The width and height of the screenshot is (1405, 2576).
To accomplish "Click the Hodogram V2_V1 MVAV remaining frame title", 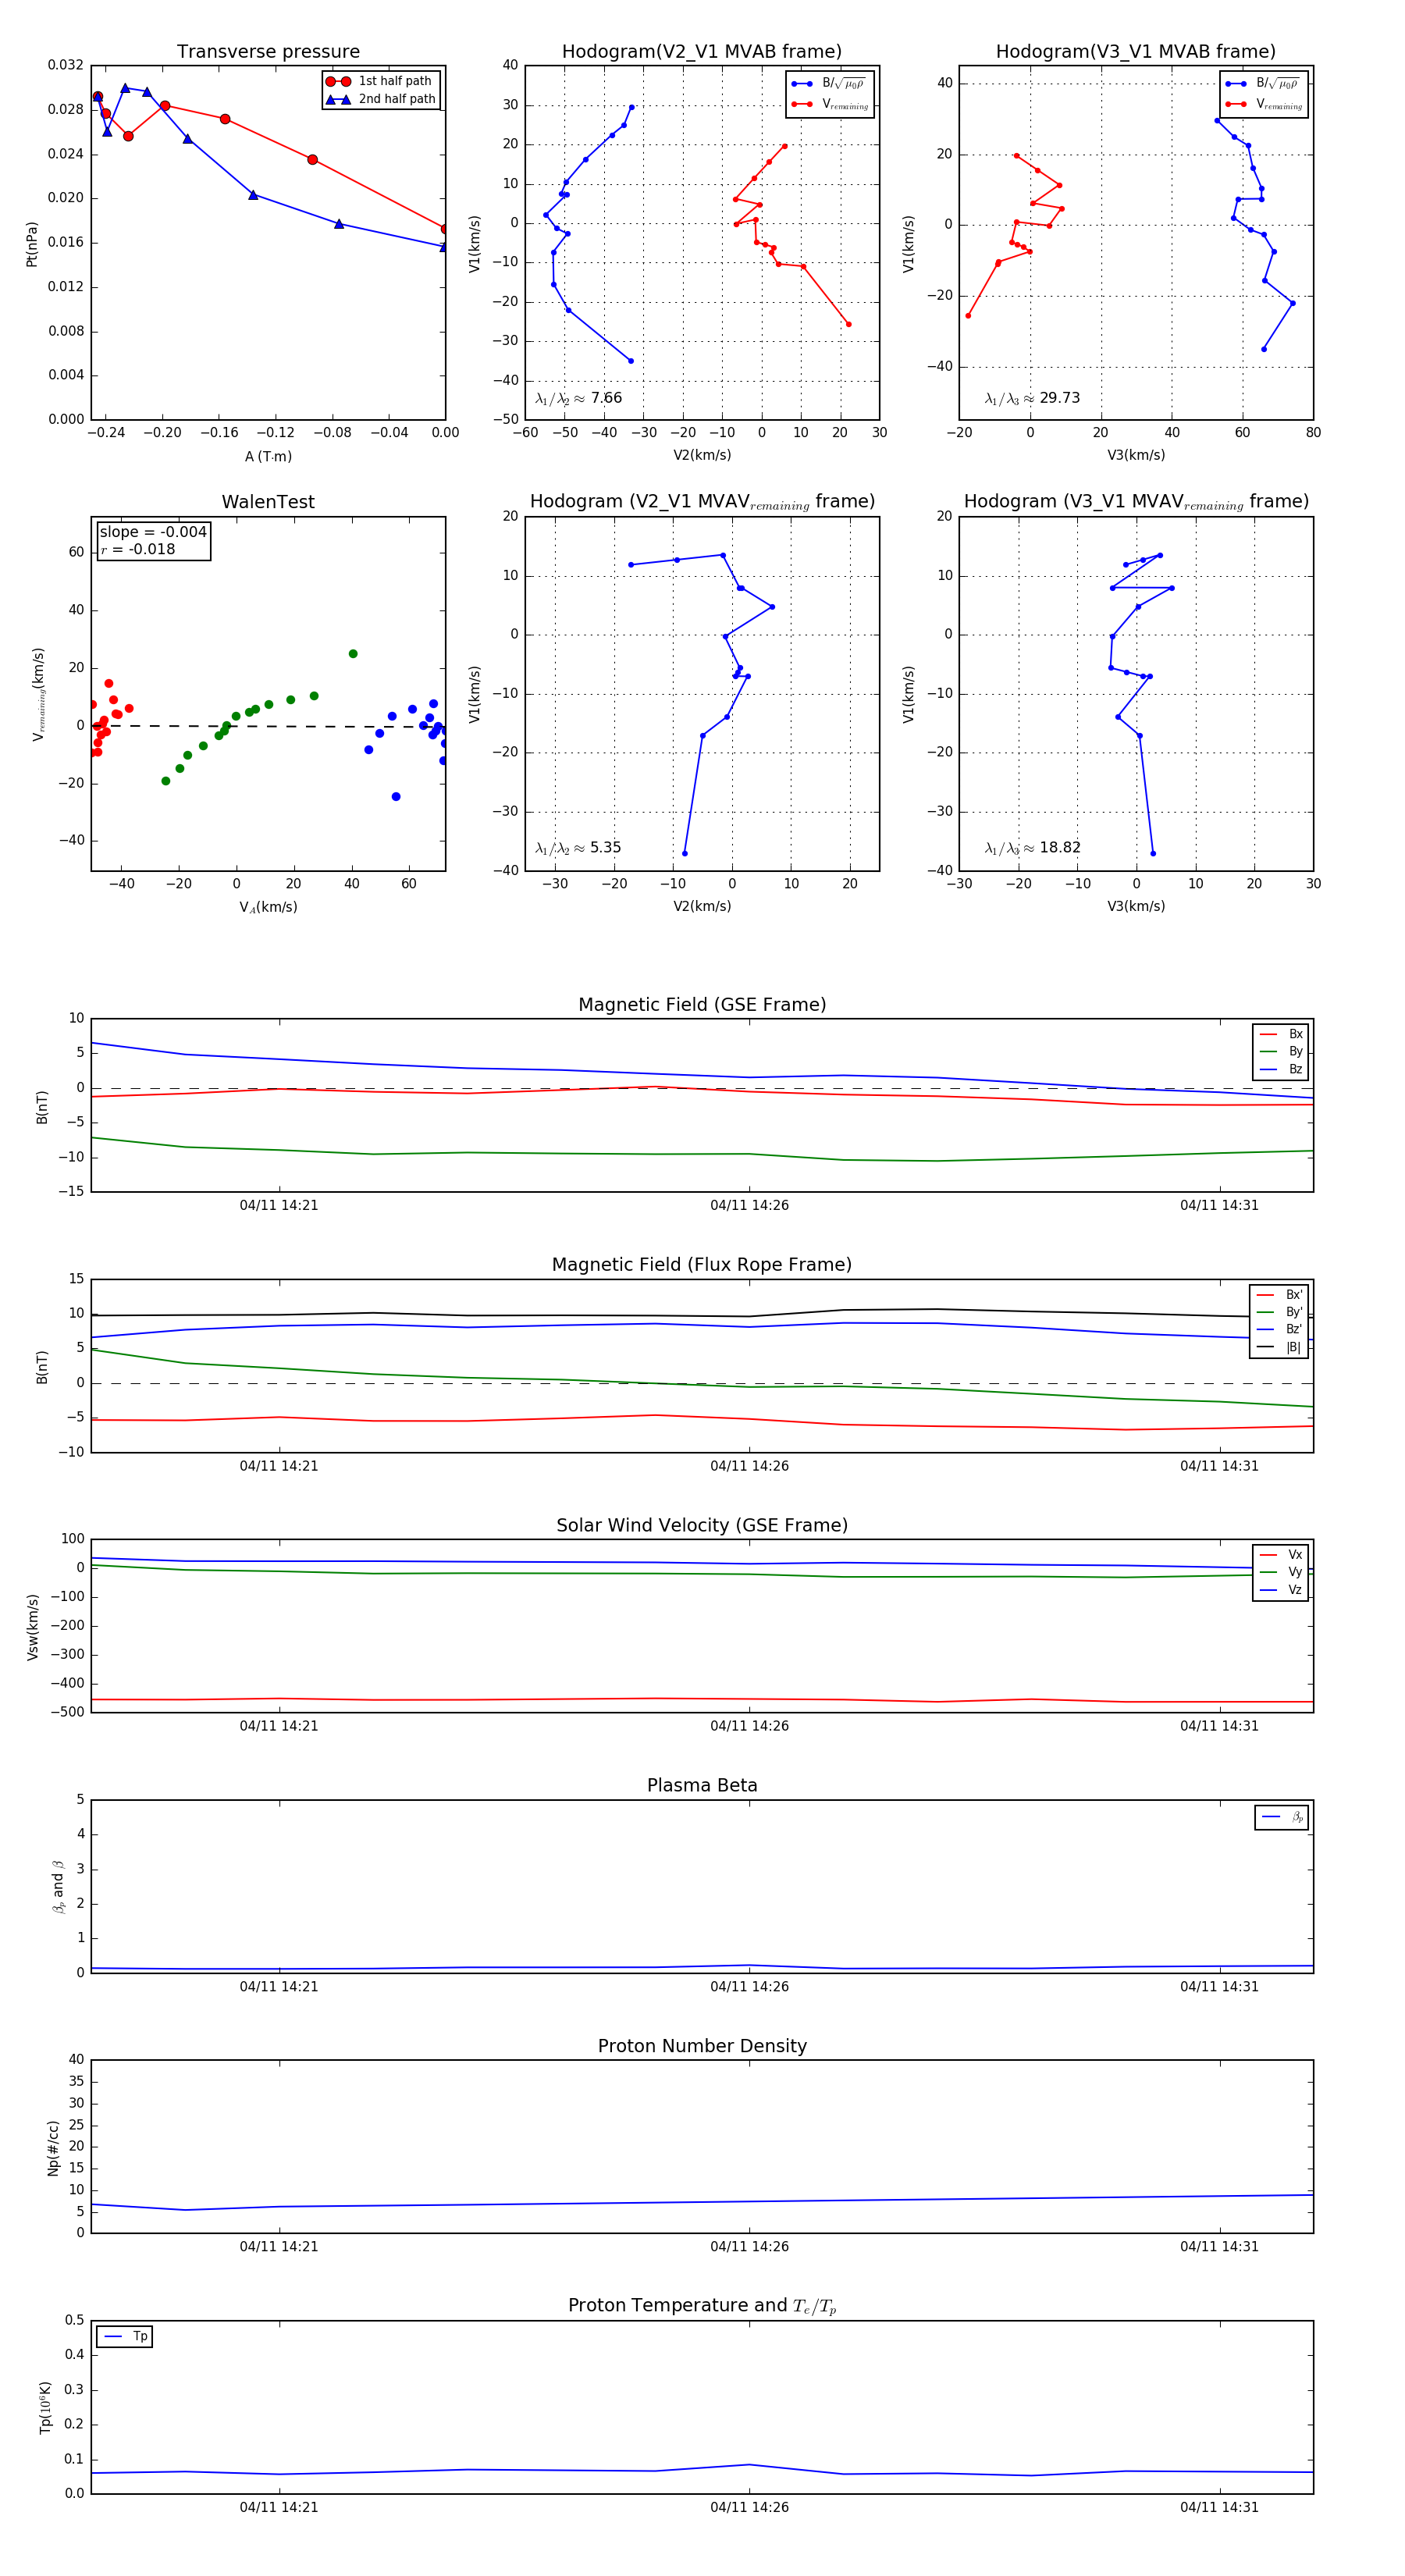I will pyautogui.click(x=702, y=502).
